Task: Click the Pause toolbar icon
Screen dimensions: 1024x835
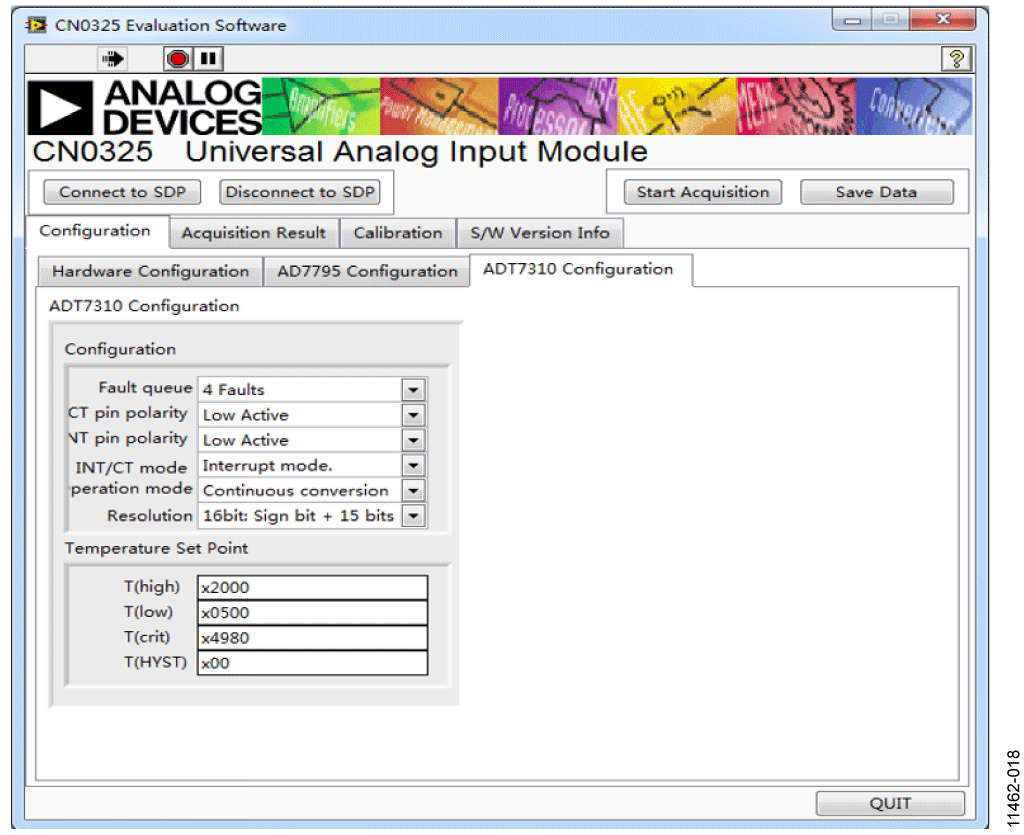Action: click(x=208, y=59)
